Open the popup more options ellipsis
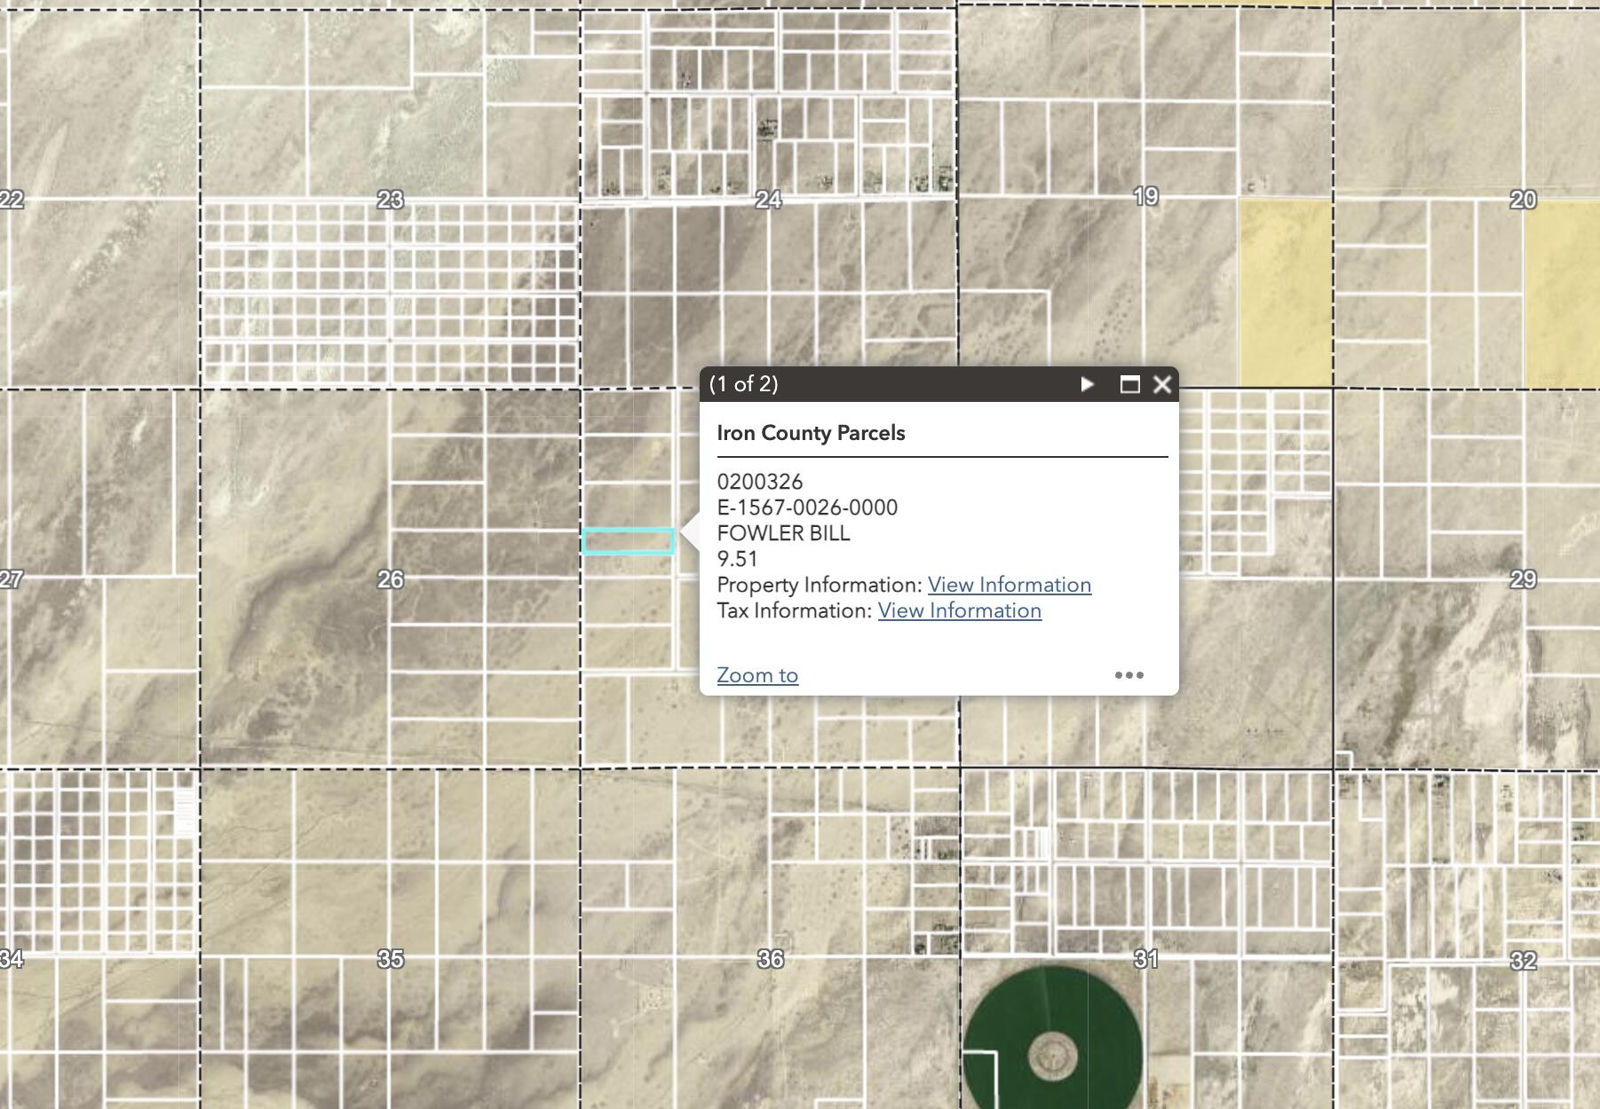The image size is (1600, 1109). tap(1129, 675)
